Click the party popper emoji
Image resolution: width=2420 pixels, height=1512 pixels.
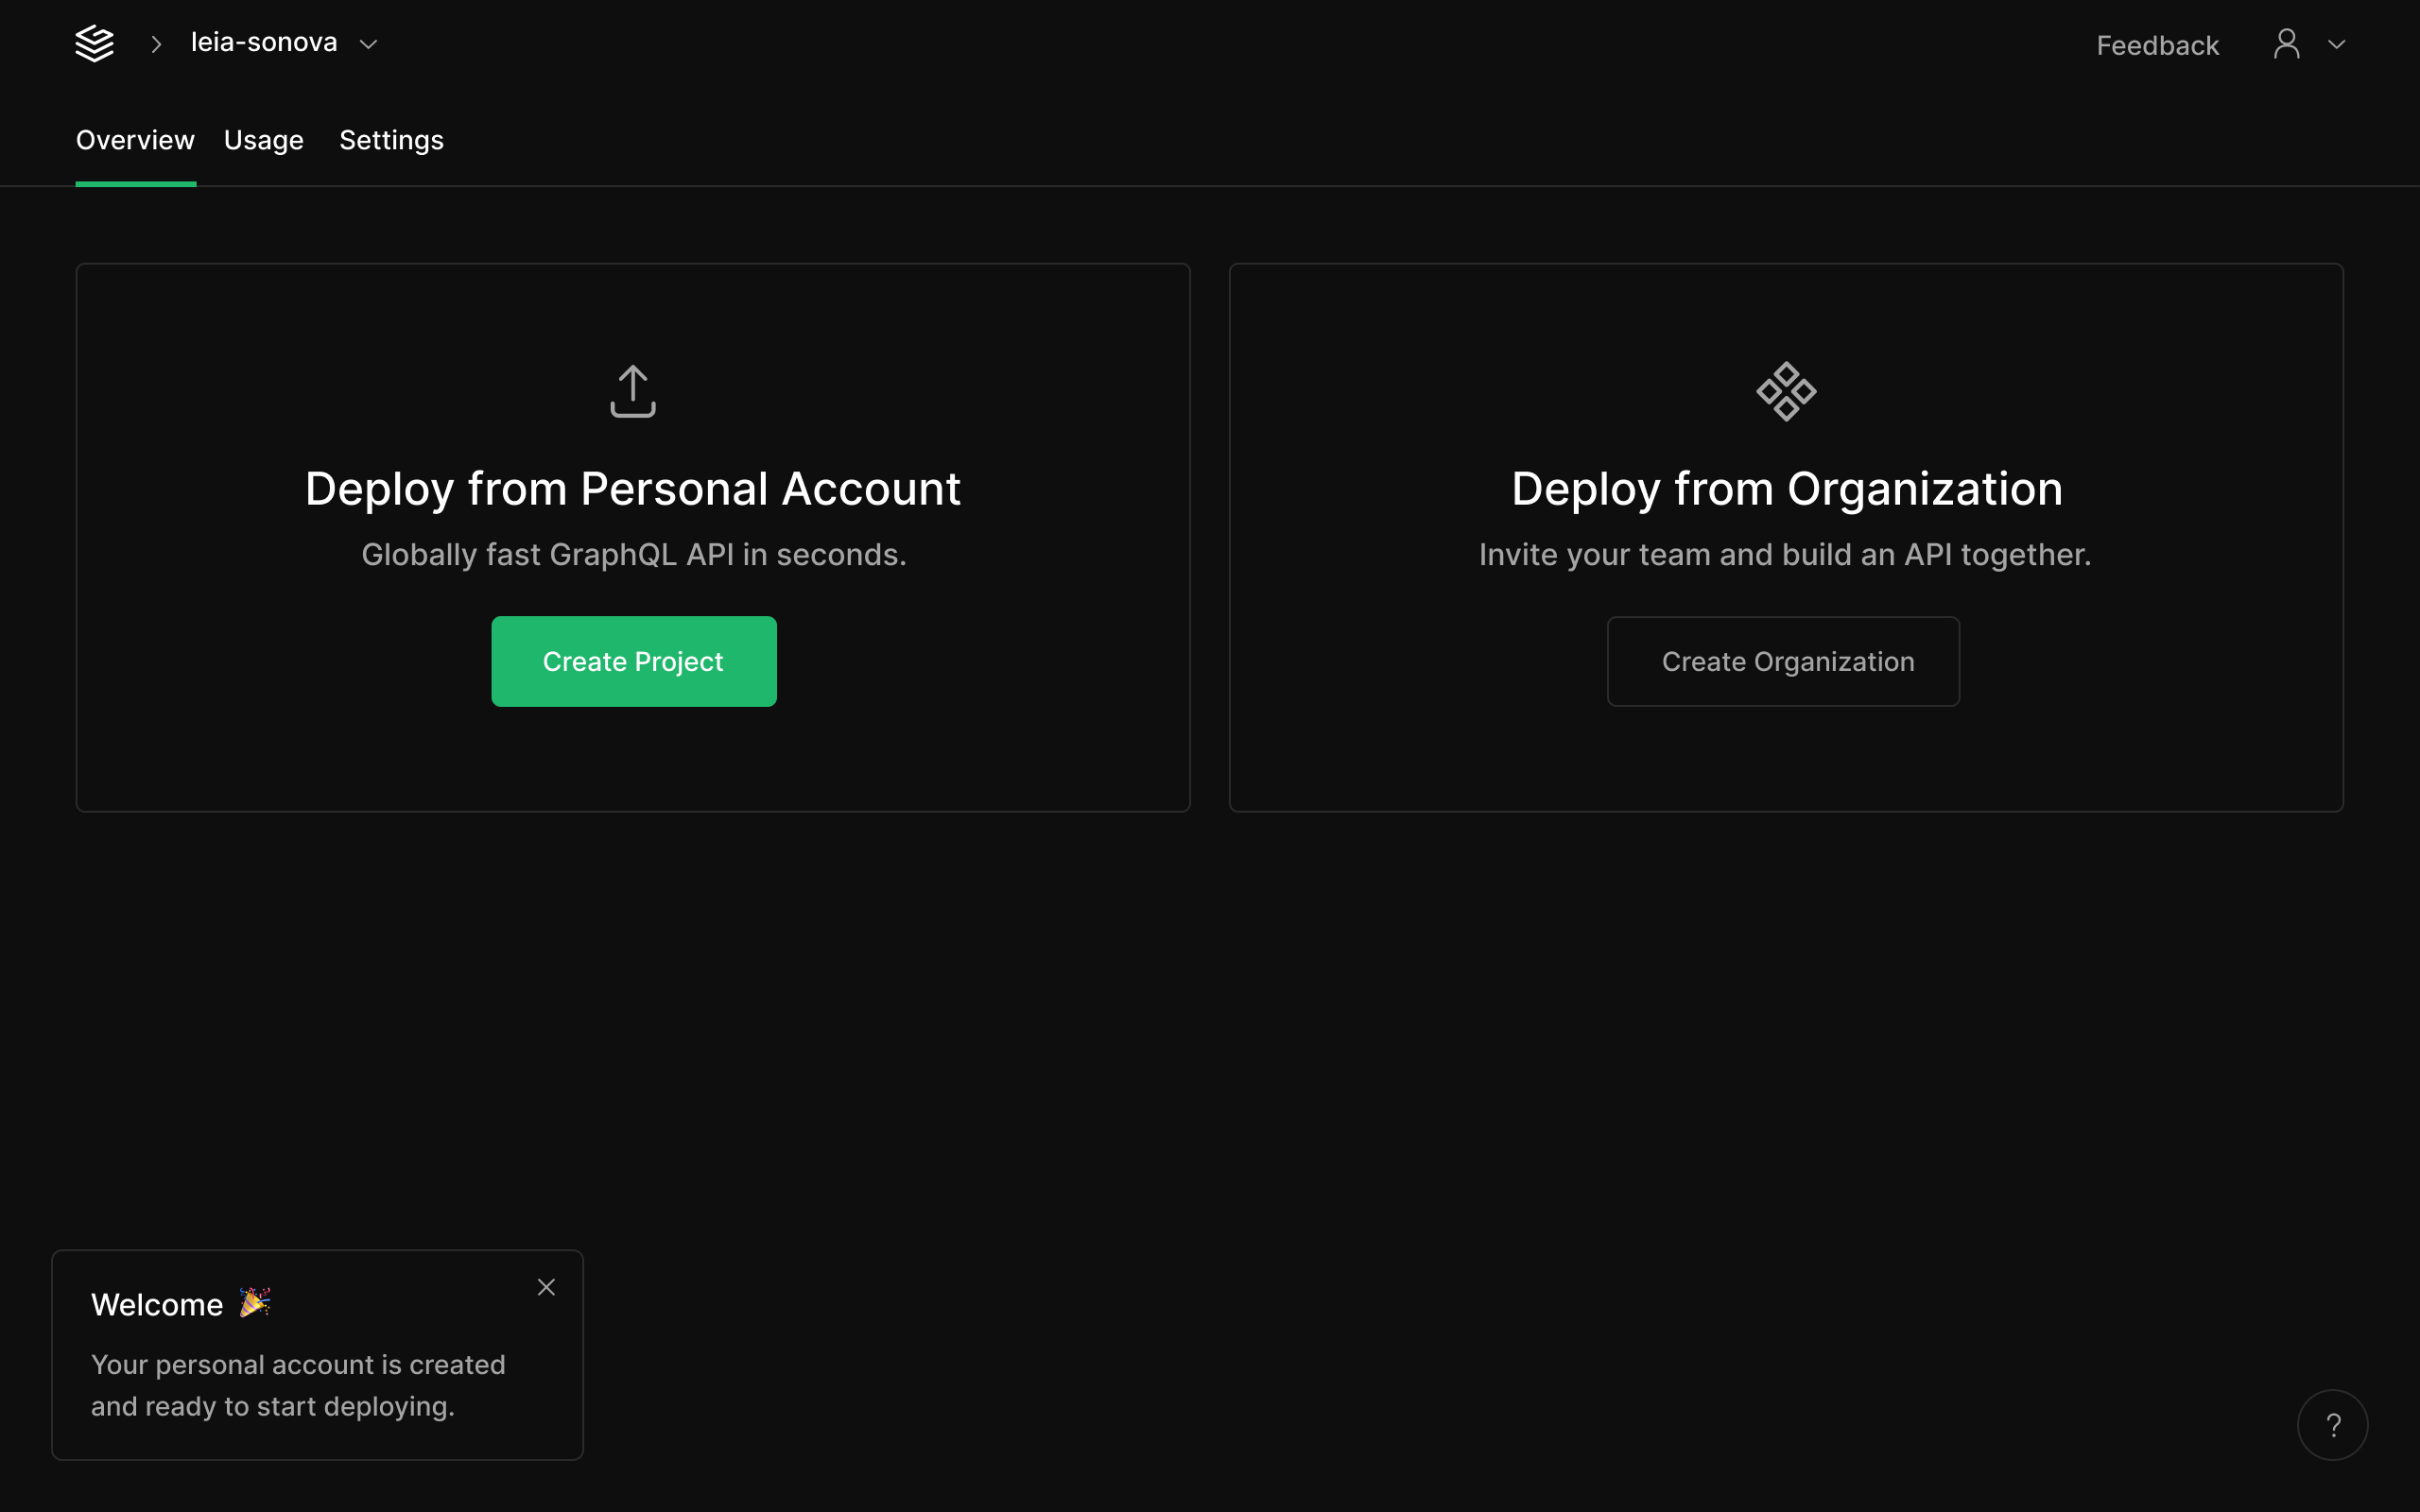coord(255,1302)
